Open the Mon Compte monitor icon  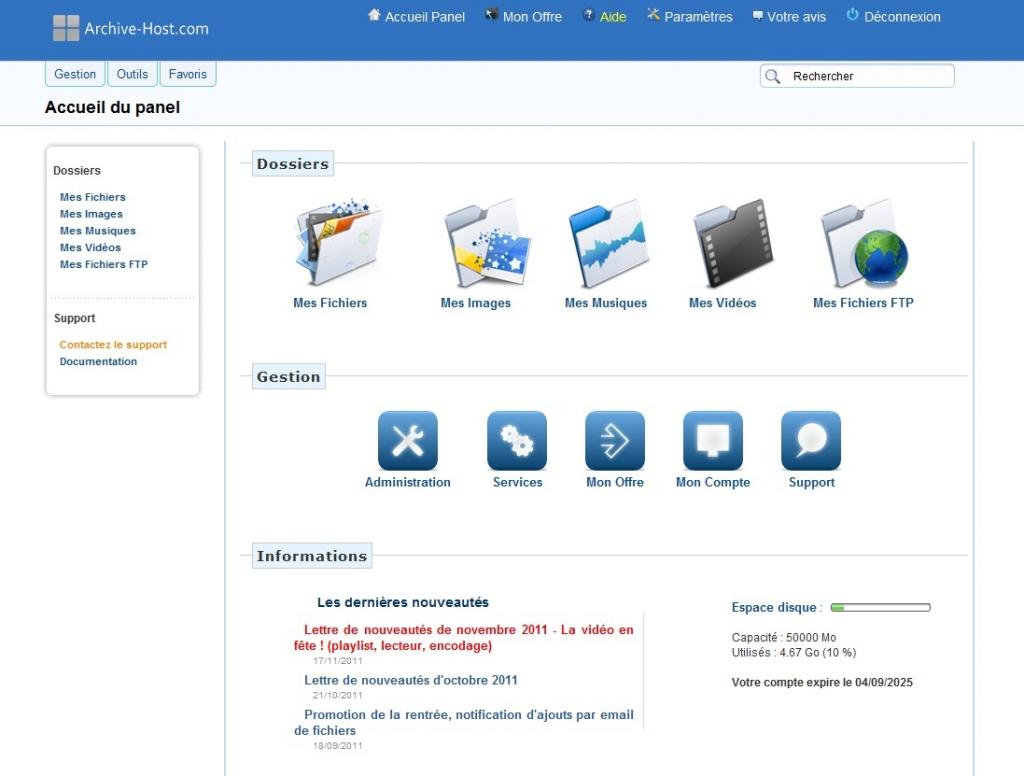tap(713, 441)
